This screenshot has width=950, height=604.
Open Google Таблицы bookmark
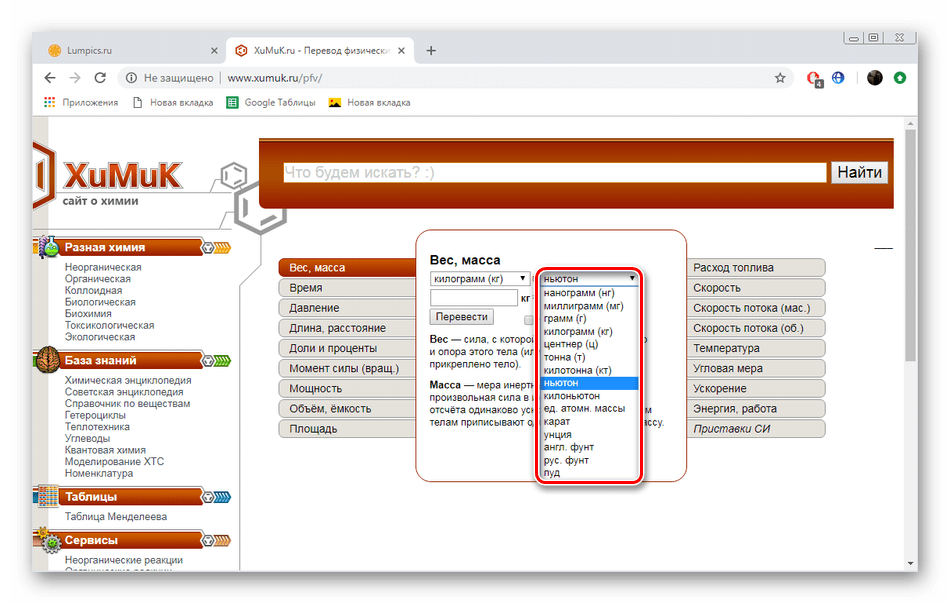pyautogui.click(x=271, y=102)
